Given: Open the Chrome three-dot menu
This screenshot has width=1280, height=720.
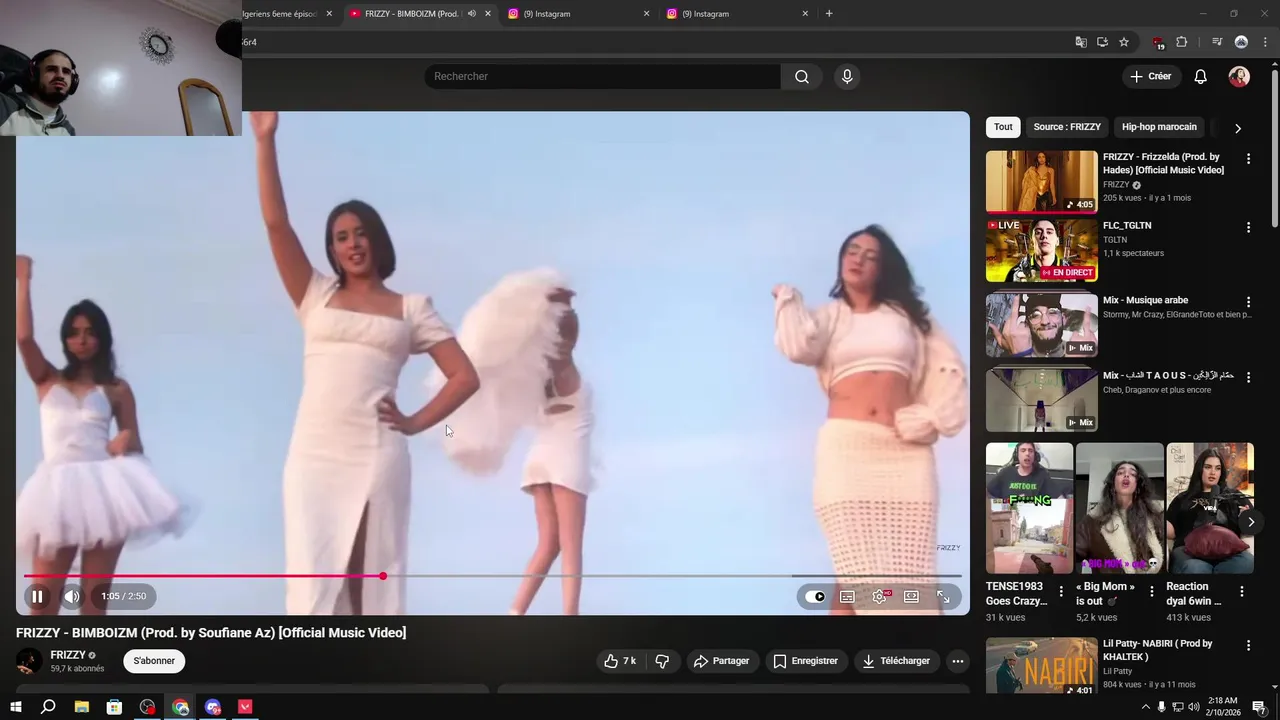Looking at the screenshot, I should tap(1264, 42).
